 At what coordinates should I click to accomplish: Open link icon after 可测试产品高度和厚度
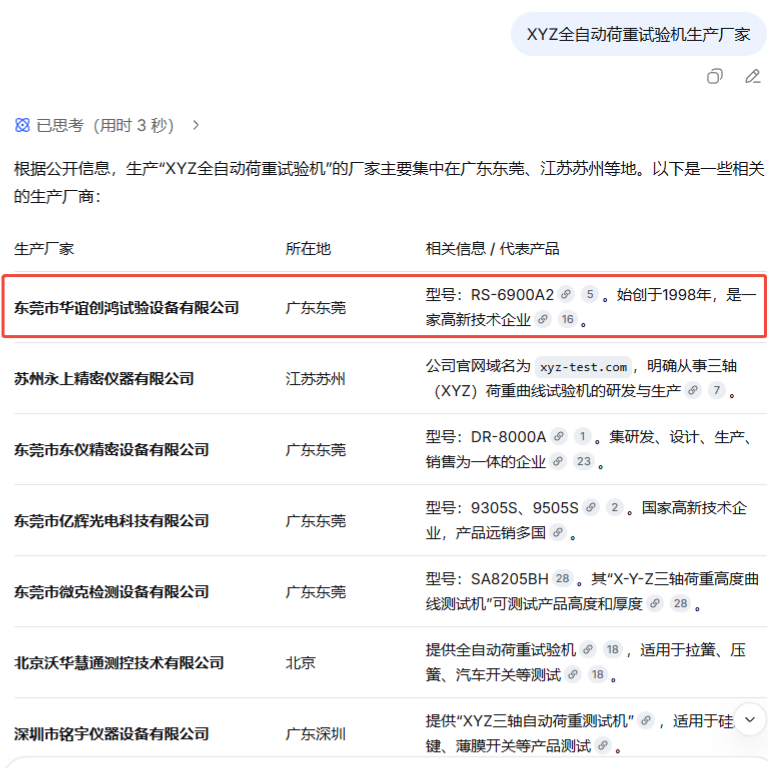655,603
